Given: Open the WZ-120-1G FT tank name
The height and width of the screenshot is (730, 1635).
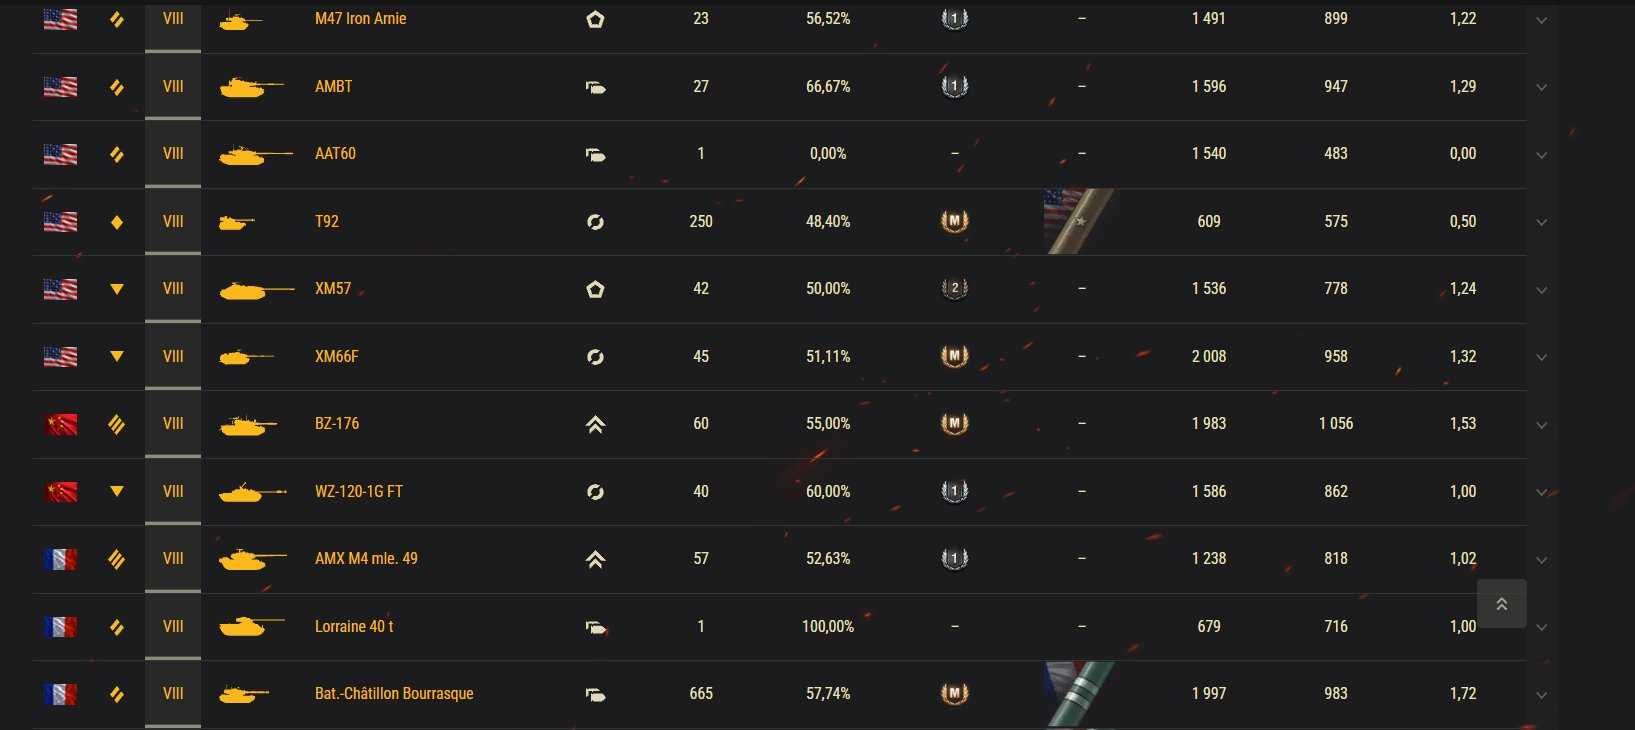Looking at the screenshot, I should tap(359, 491).
